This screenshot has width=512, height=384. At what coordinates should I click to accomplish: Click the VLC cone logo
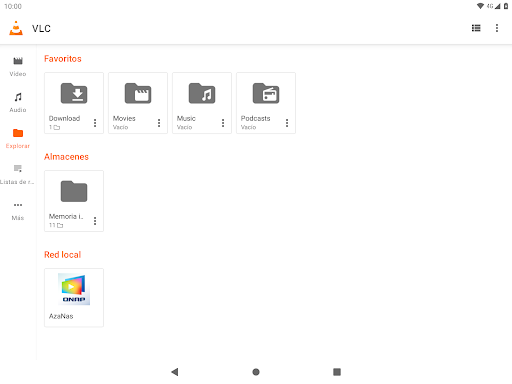pos(16,28)
